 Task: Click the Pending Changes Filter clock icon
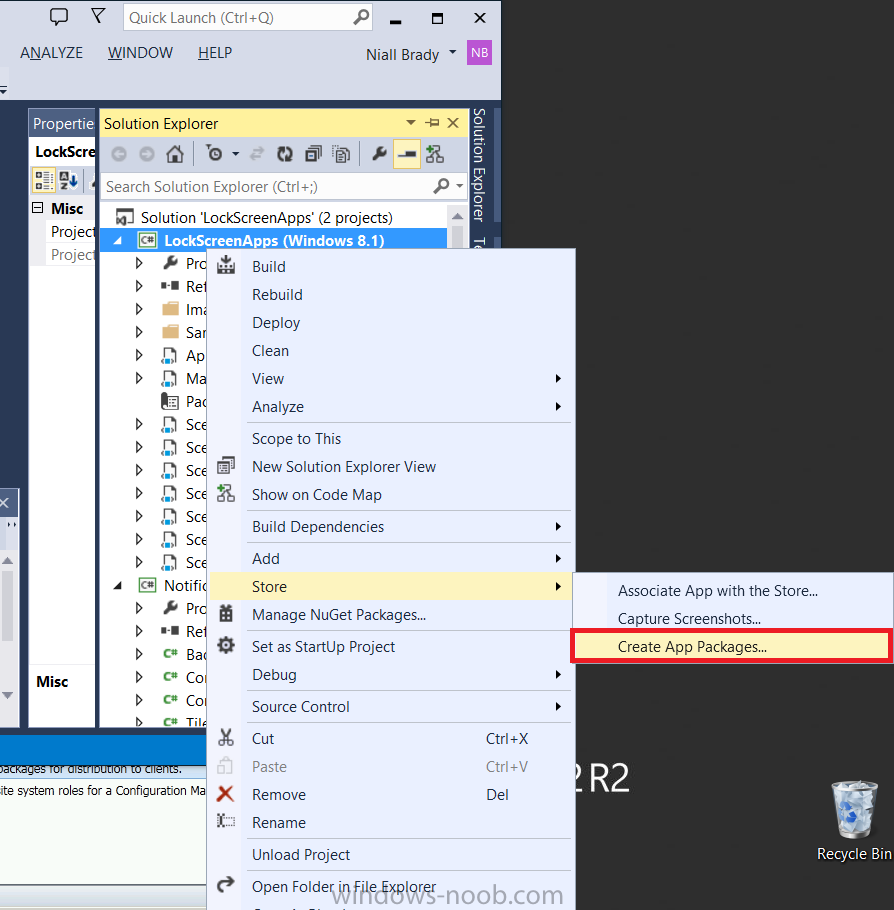(x=214, y=154)
